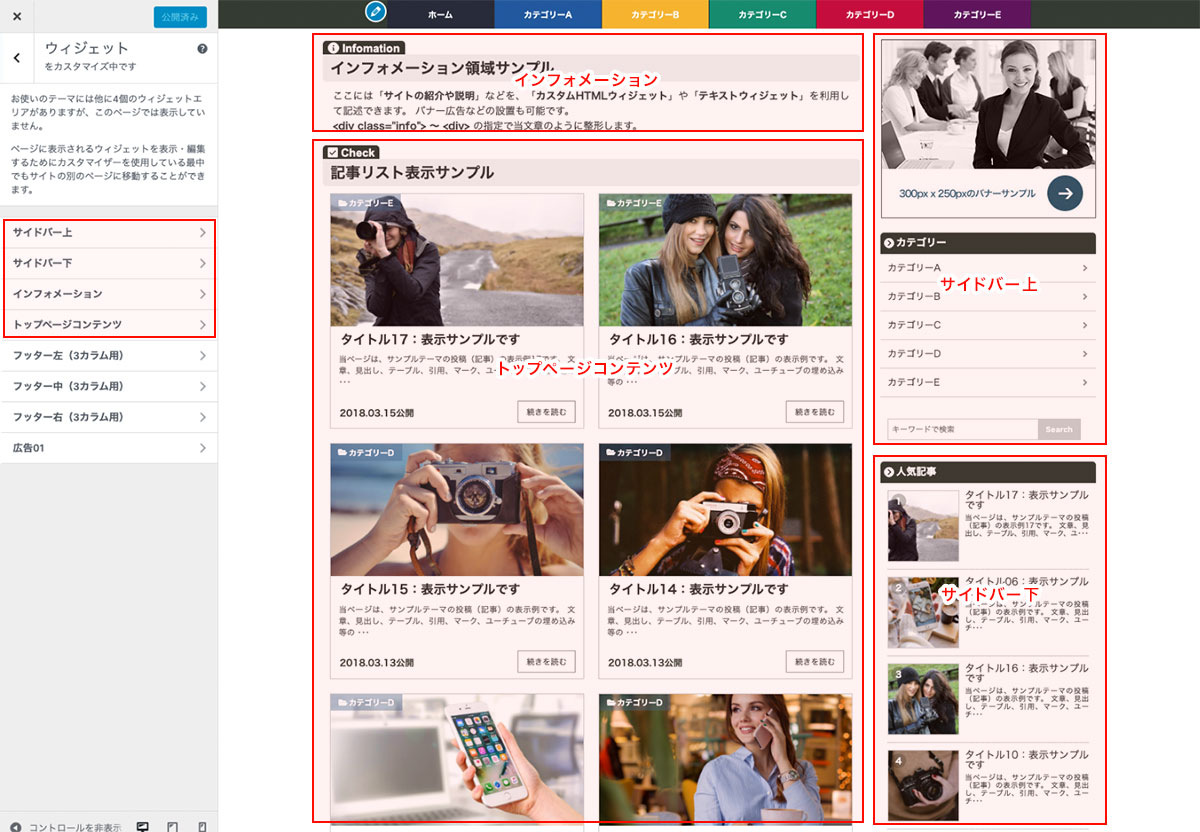Open the タイトル14：表示サンプルです headline
The width and height of the screenshot is (1200, 832).
tap(698, 589)
